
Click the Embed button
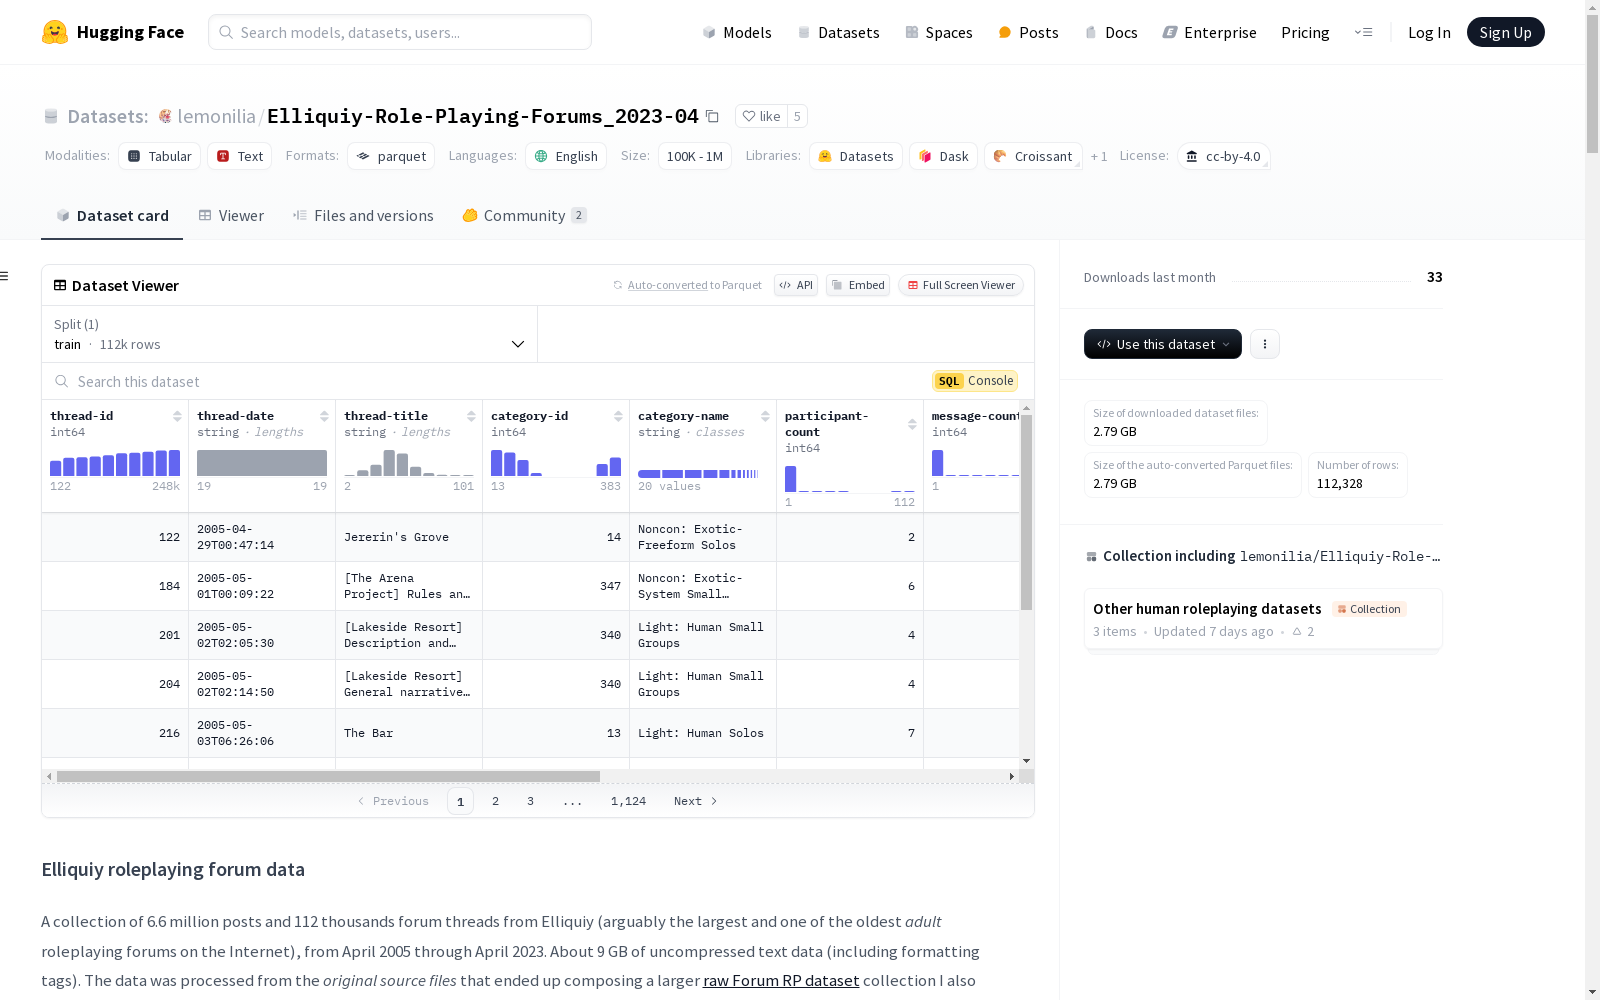858,285
